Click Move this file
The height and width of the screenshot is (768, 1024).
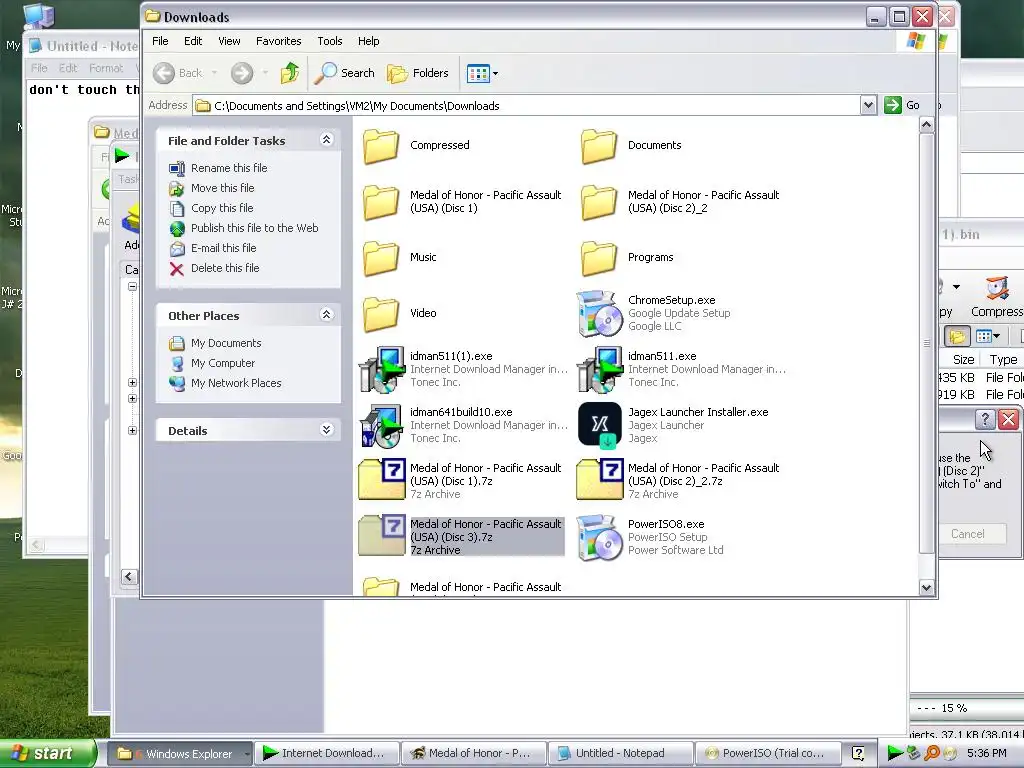click(x=222, y=188)
